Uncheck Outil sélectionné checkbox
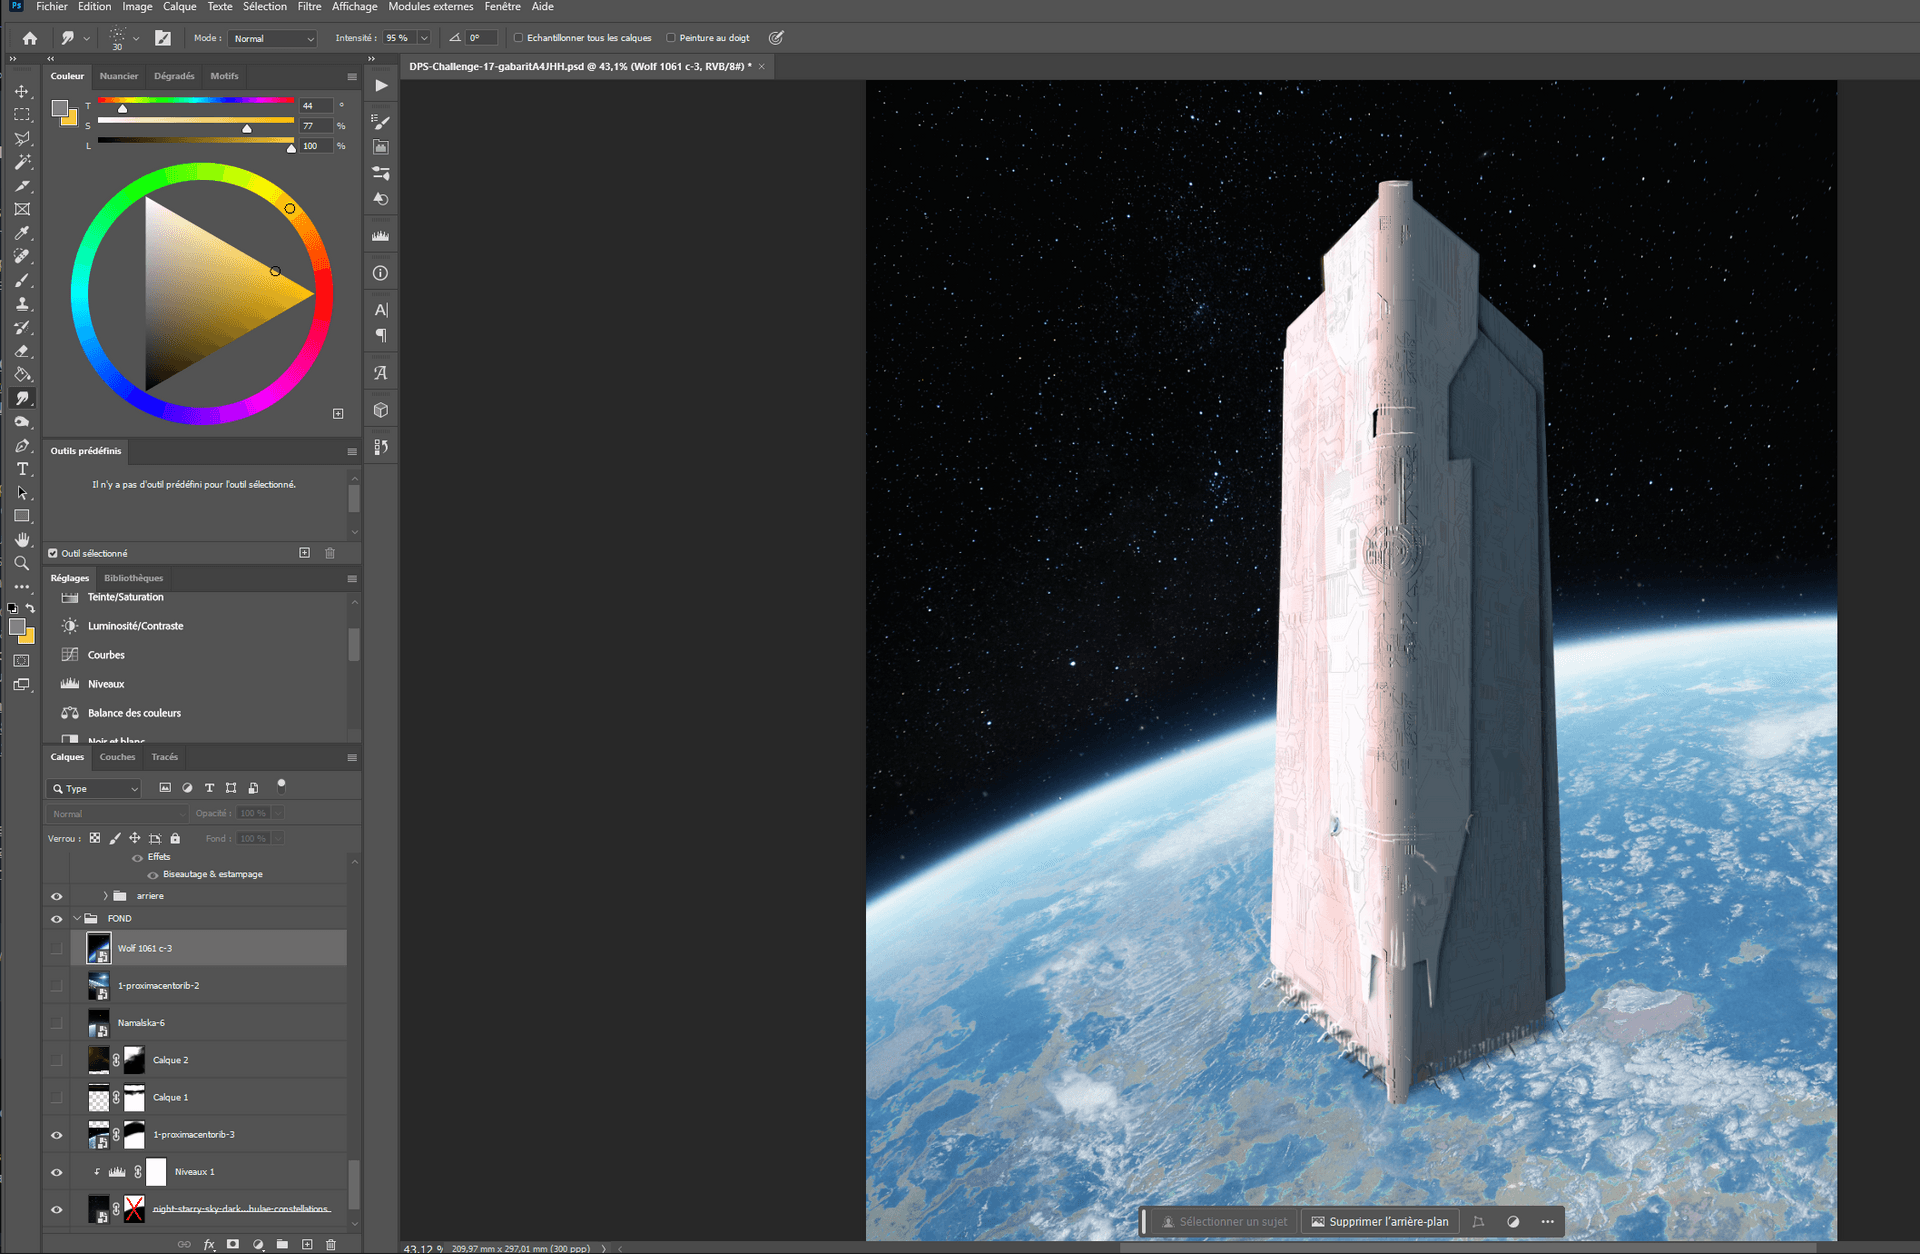This screenshot has width=1920, height=1254. tap(53, 553)
